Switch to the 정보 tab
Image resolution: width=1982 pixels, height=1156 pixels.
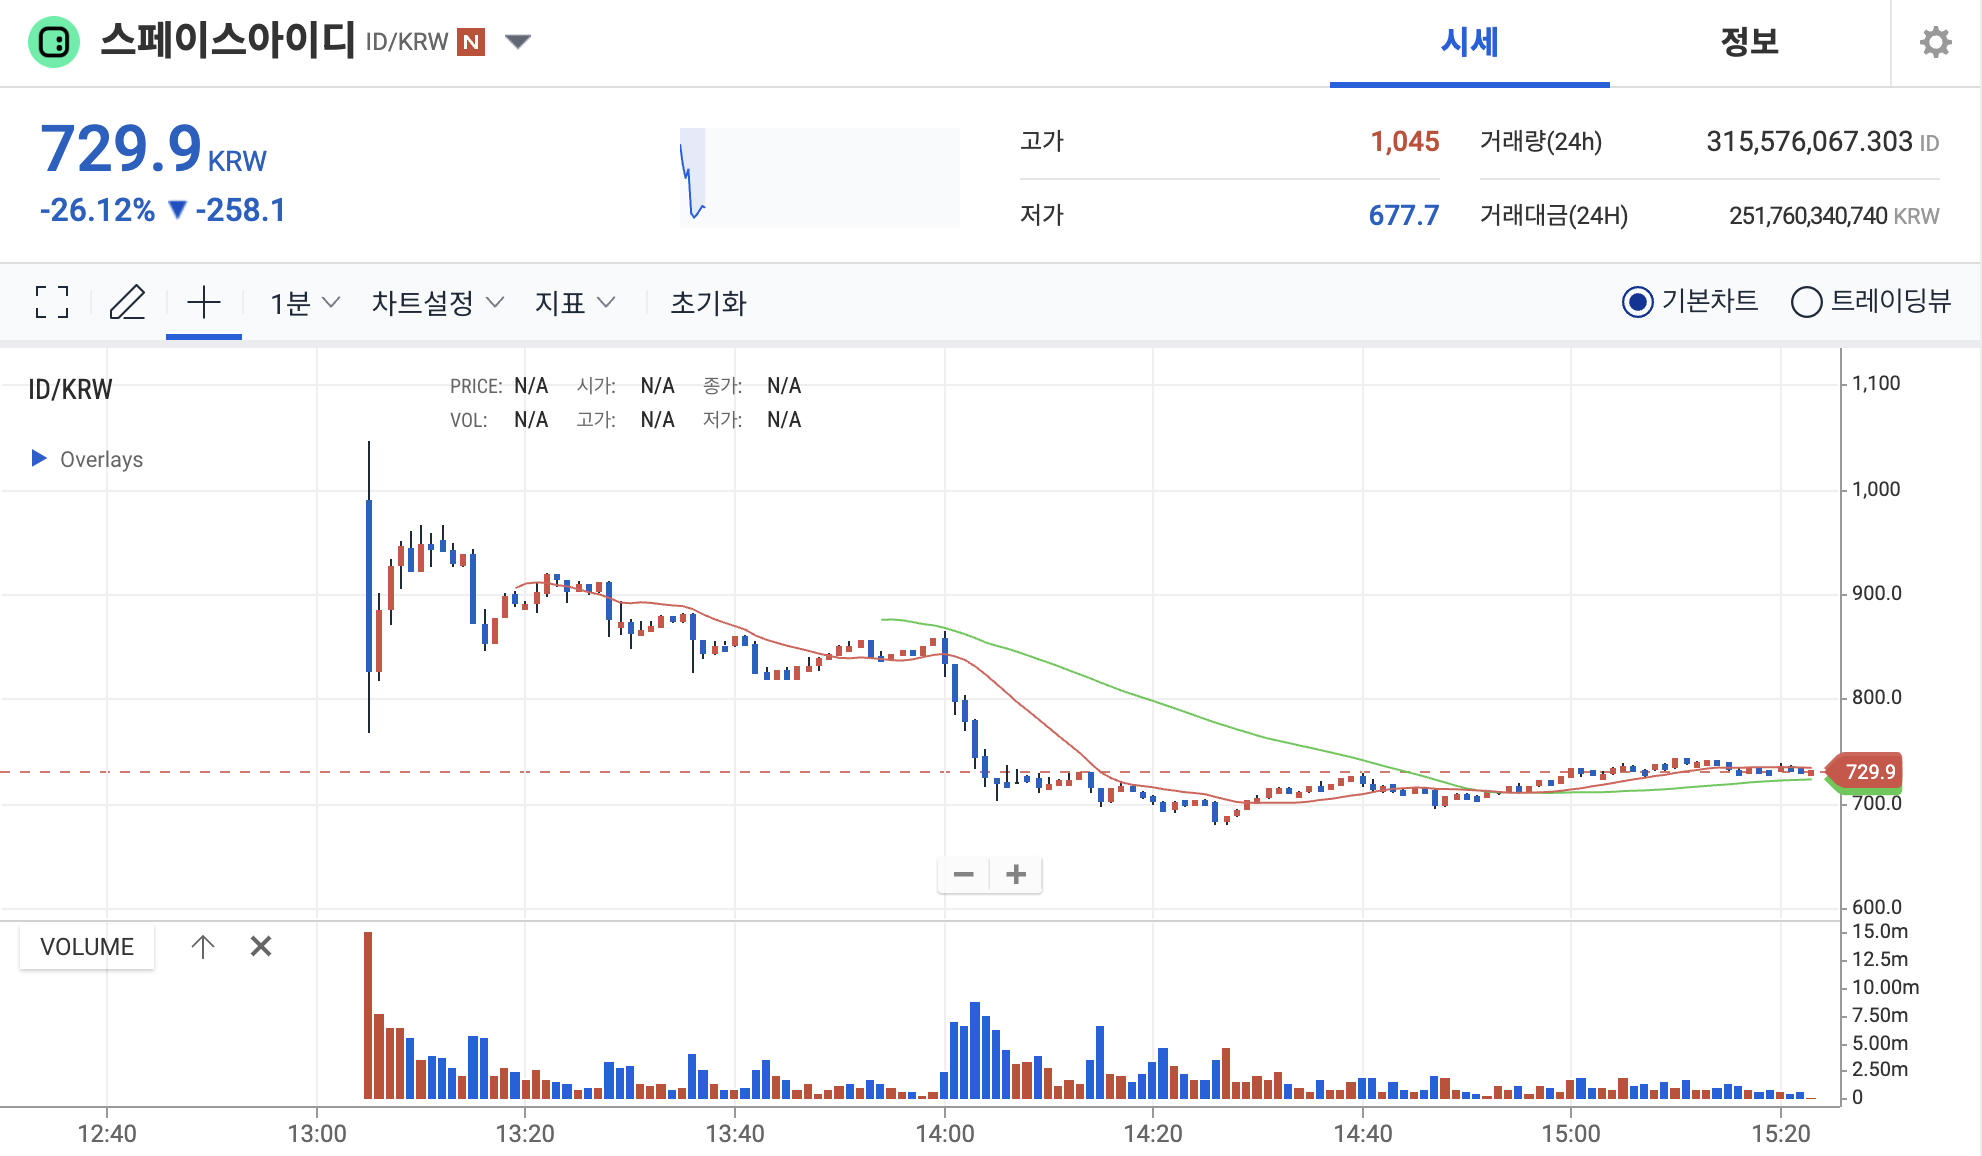[x=1749, y=43]
